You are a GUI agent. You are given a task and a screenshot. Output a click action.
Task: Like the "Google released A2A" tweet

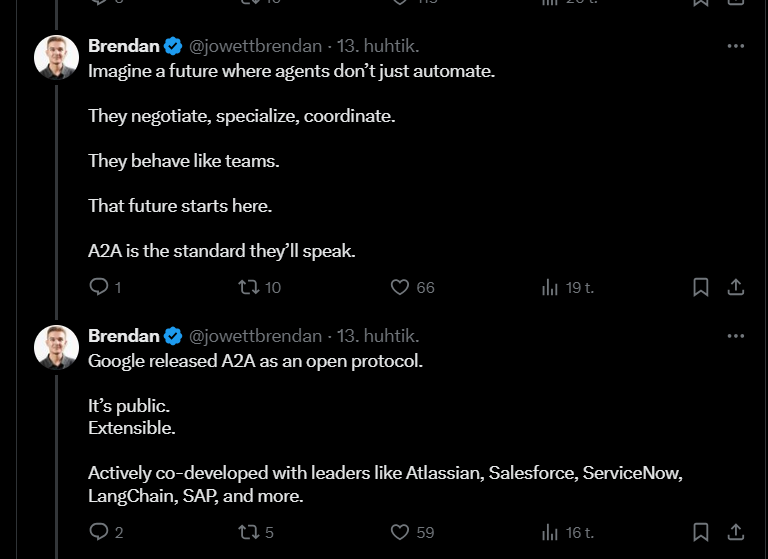pos(400,532)
